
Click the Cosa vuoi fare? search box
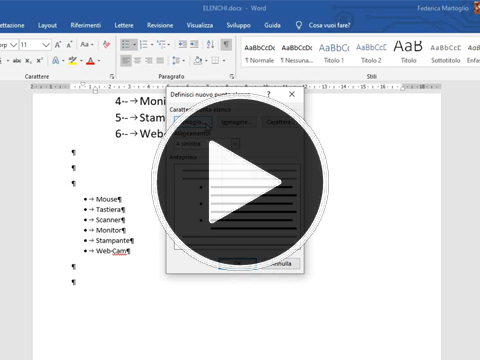[329, 25]
